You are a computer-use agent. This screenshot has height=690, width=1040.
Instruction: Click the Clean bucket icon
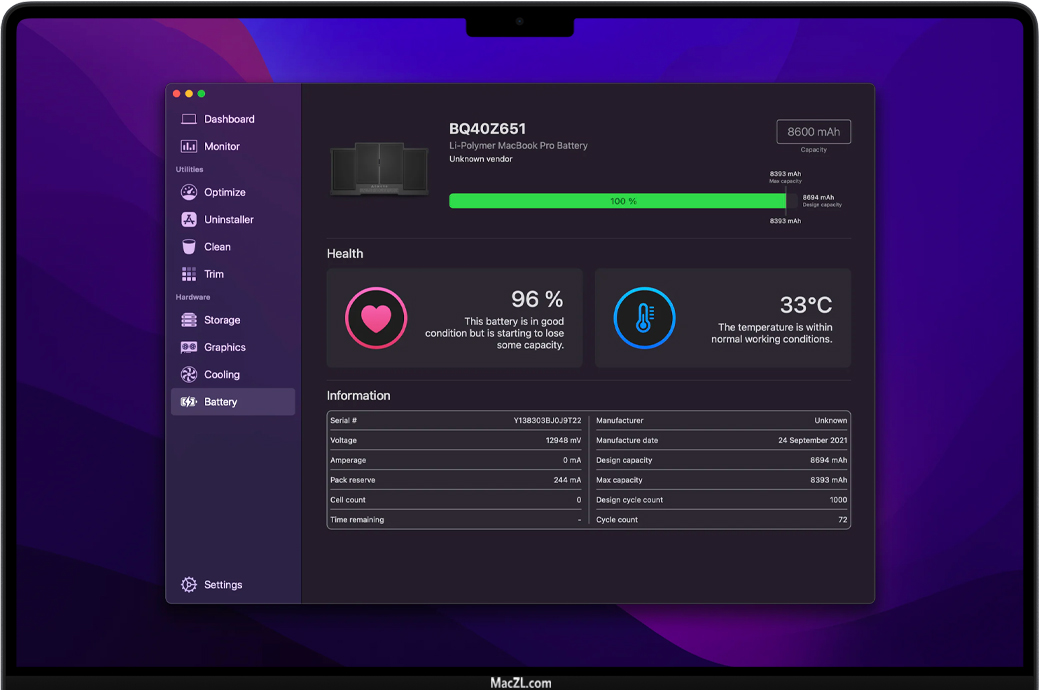188,247
